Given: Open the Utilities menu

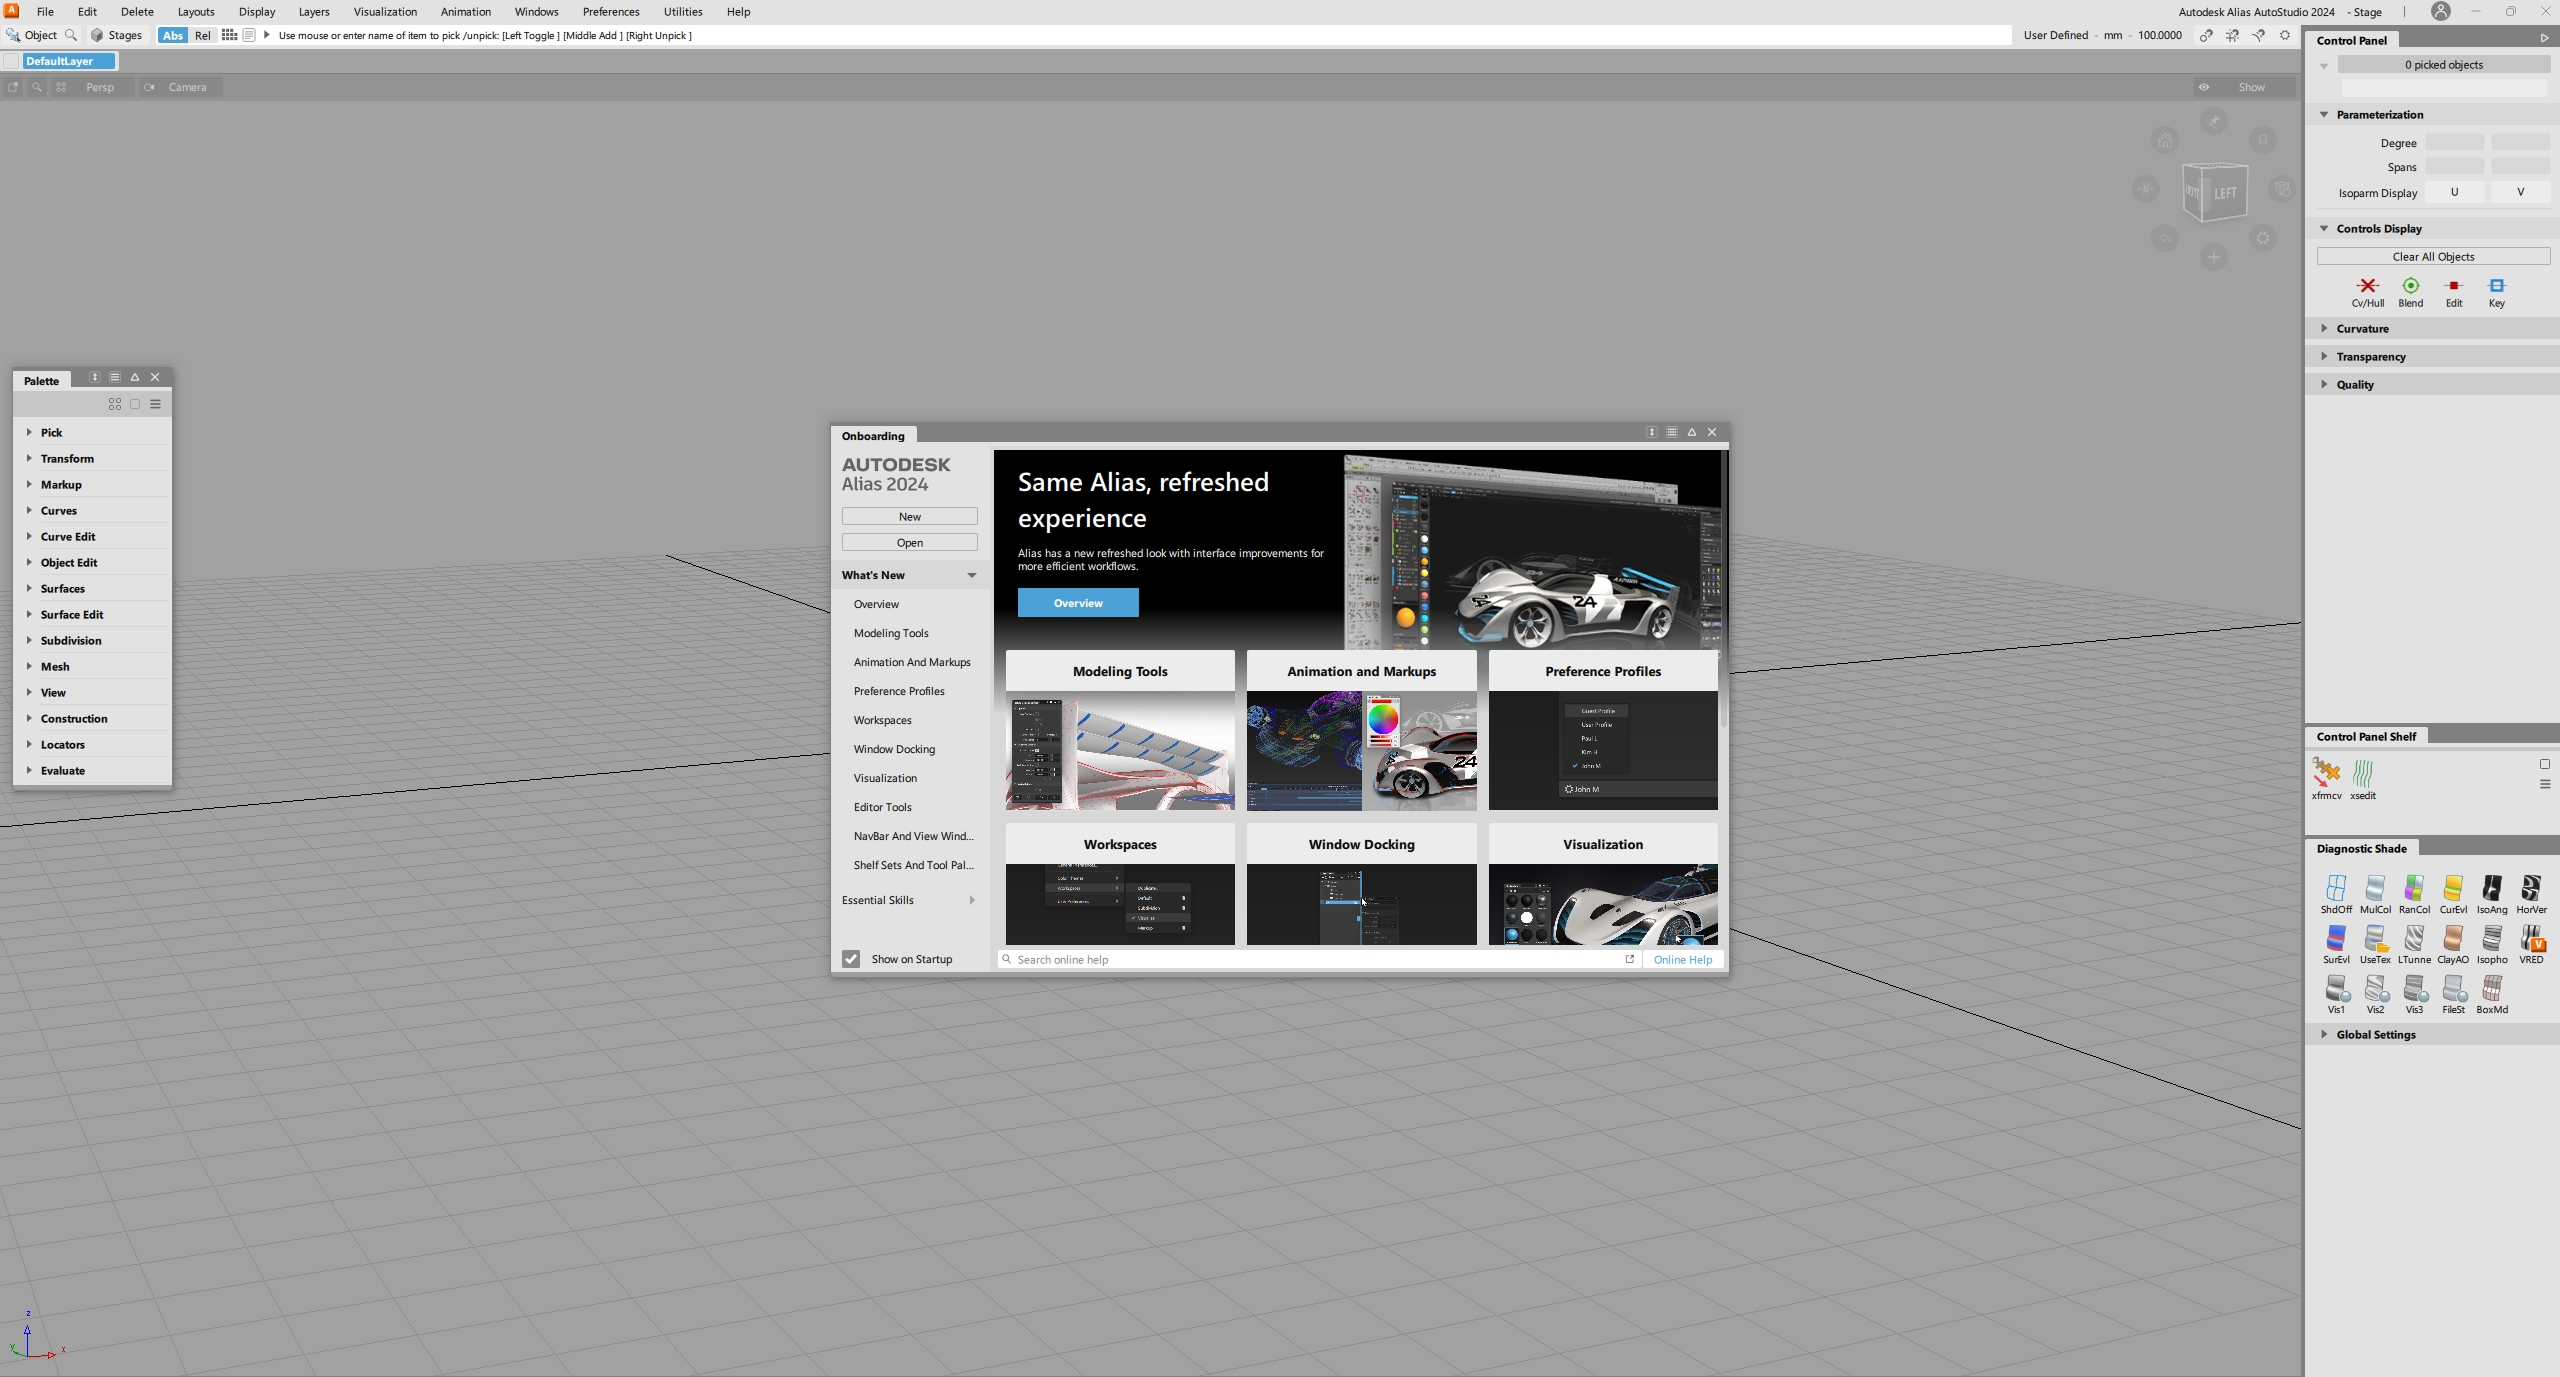Looking at the screenshot, I should pos(683,12).
